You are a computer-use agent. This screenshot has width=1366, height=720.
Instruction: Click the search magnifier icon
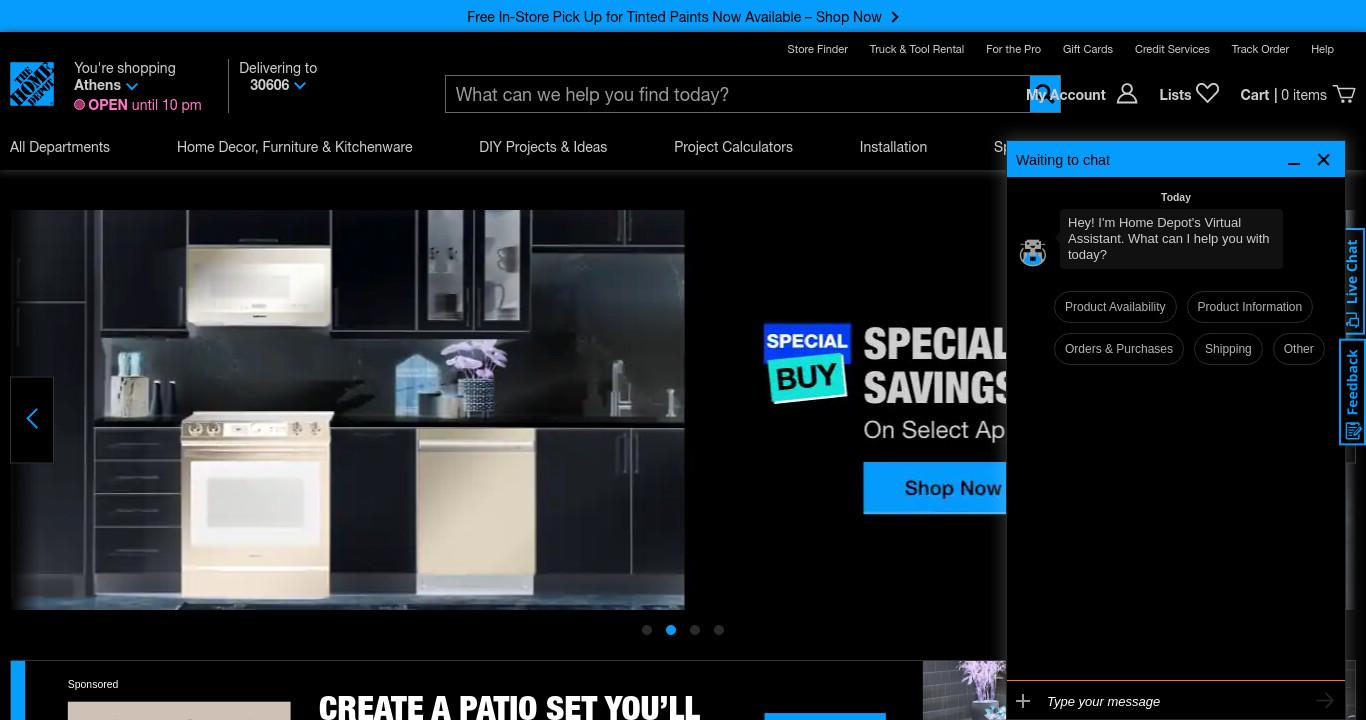point(1045,94)
